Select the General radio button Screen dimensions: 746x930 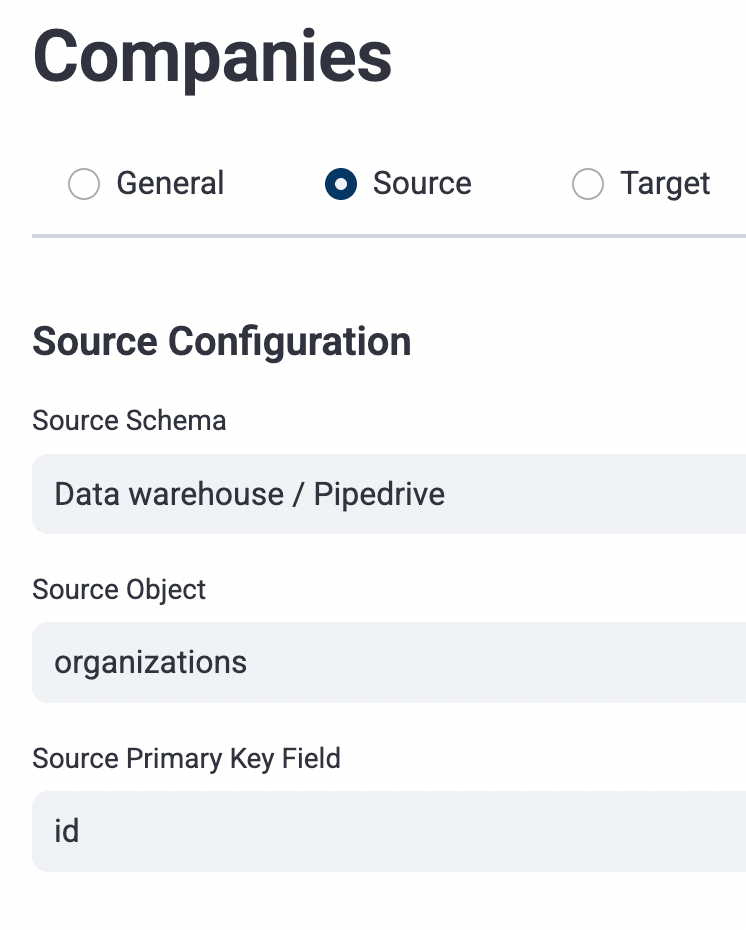point(84,184)
